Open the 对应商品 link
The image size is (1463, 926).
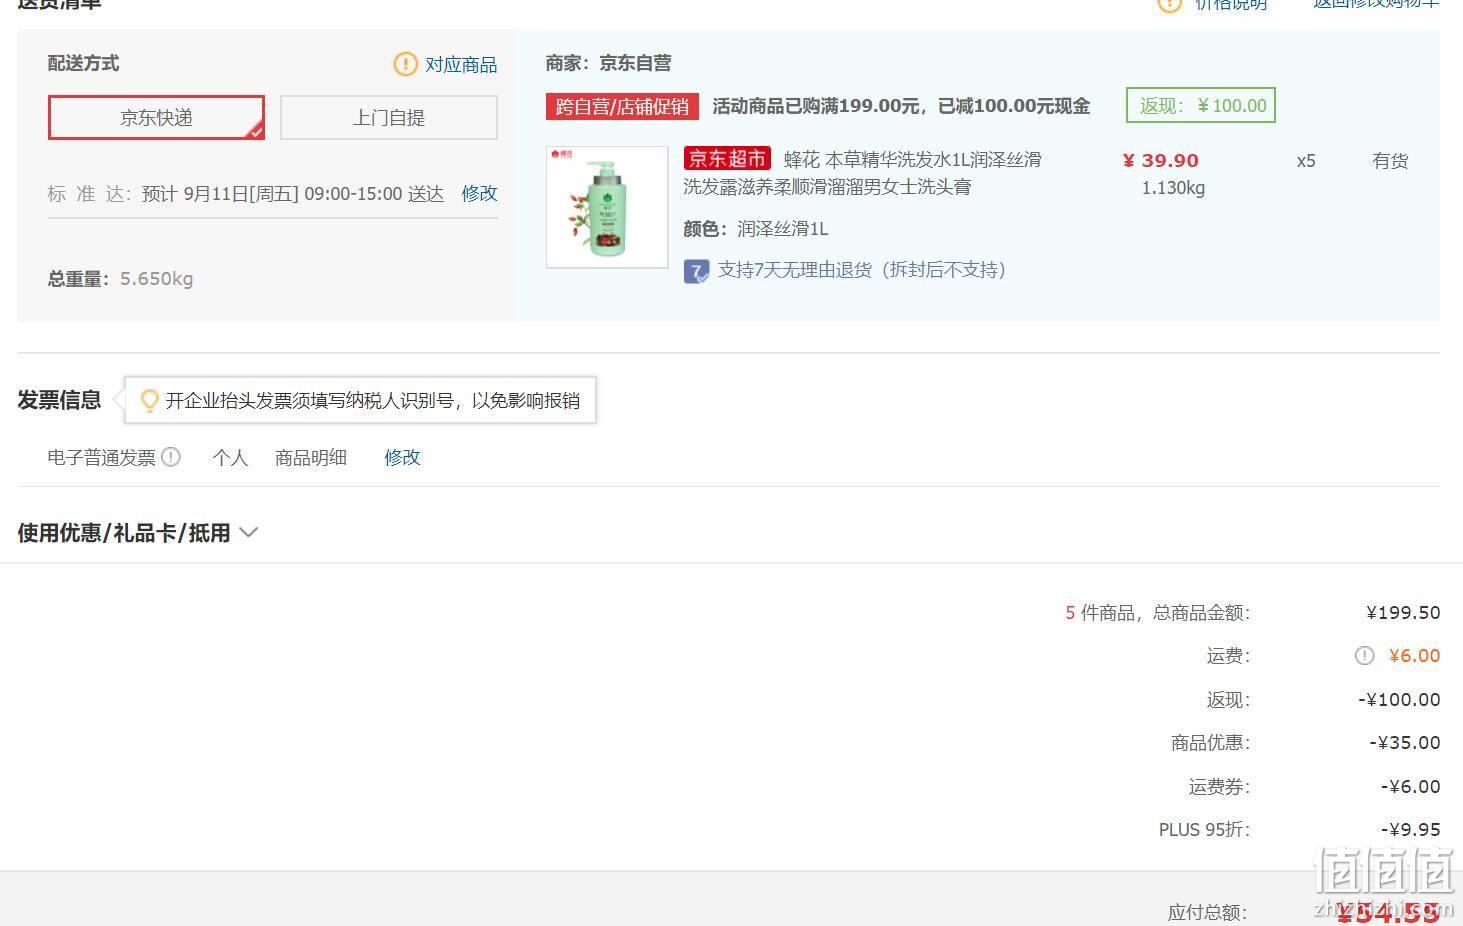[461, 65]
